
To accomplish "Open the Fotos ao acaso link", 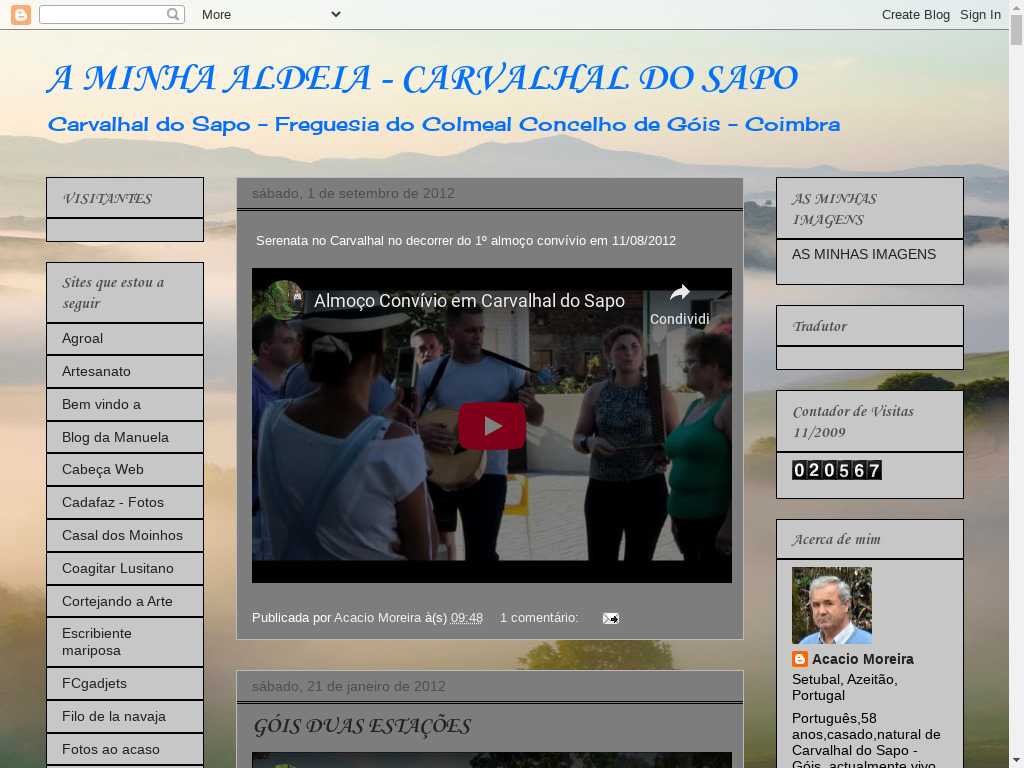I will click(x=110, y=749).
